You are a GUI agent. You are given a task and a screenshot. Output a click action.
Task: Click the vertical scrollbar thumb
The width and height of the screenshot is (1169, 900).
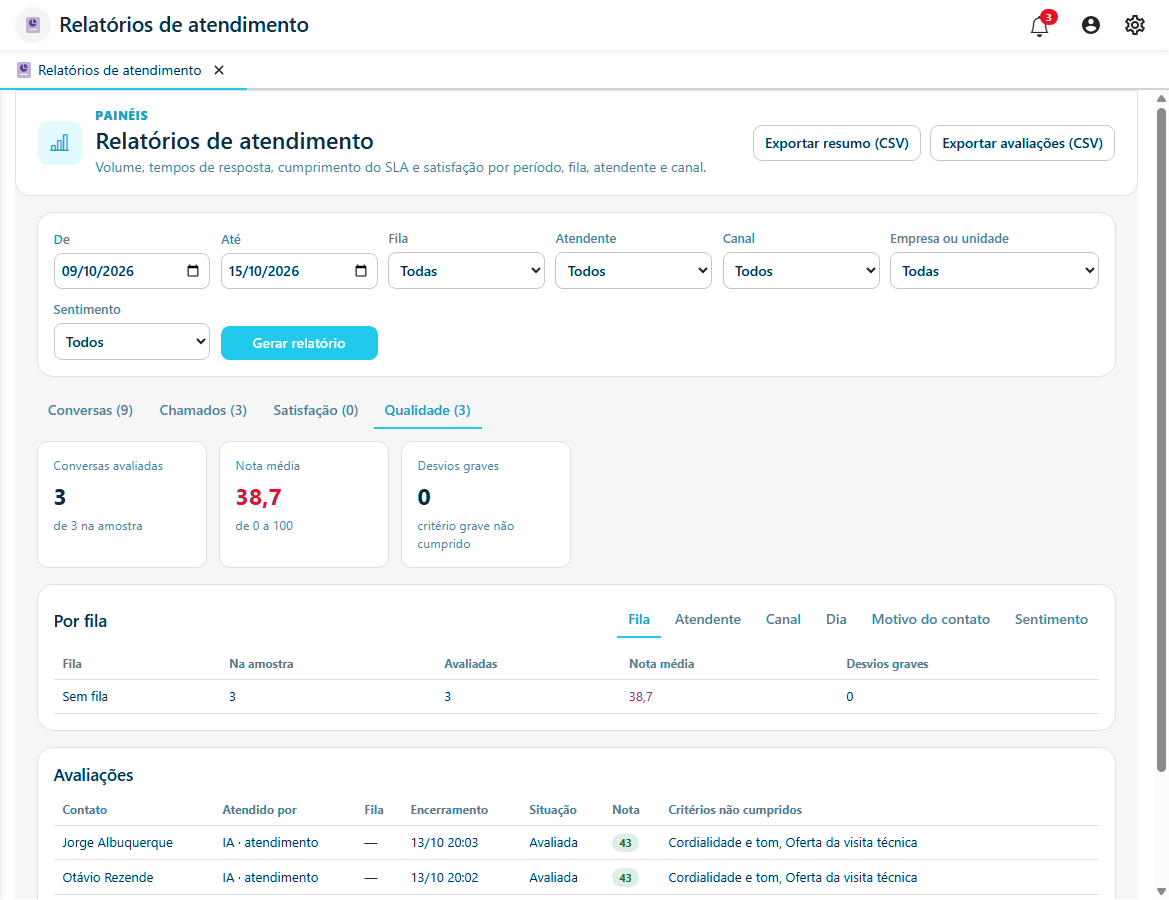(1161, 440)
